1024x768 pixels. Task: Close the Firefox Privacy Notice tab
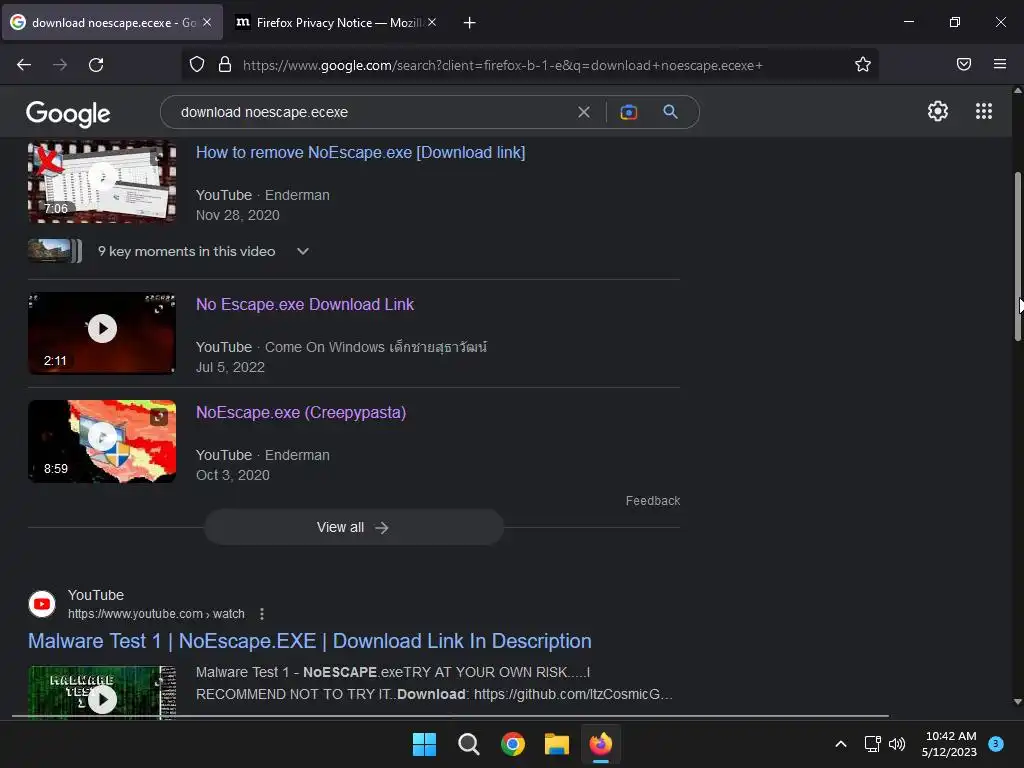click(432, 22)
